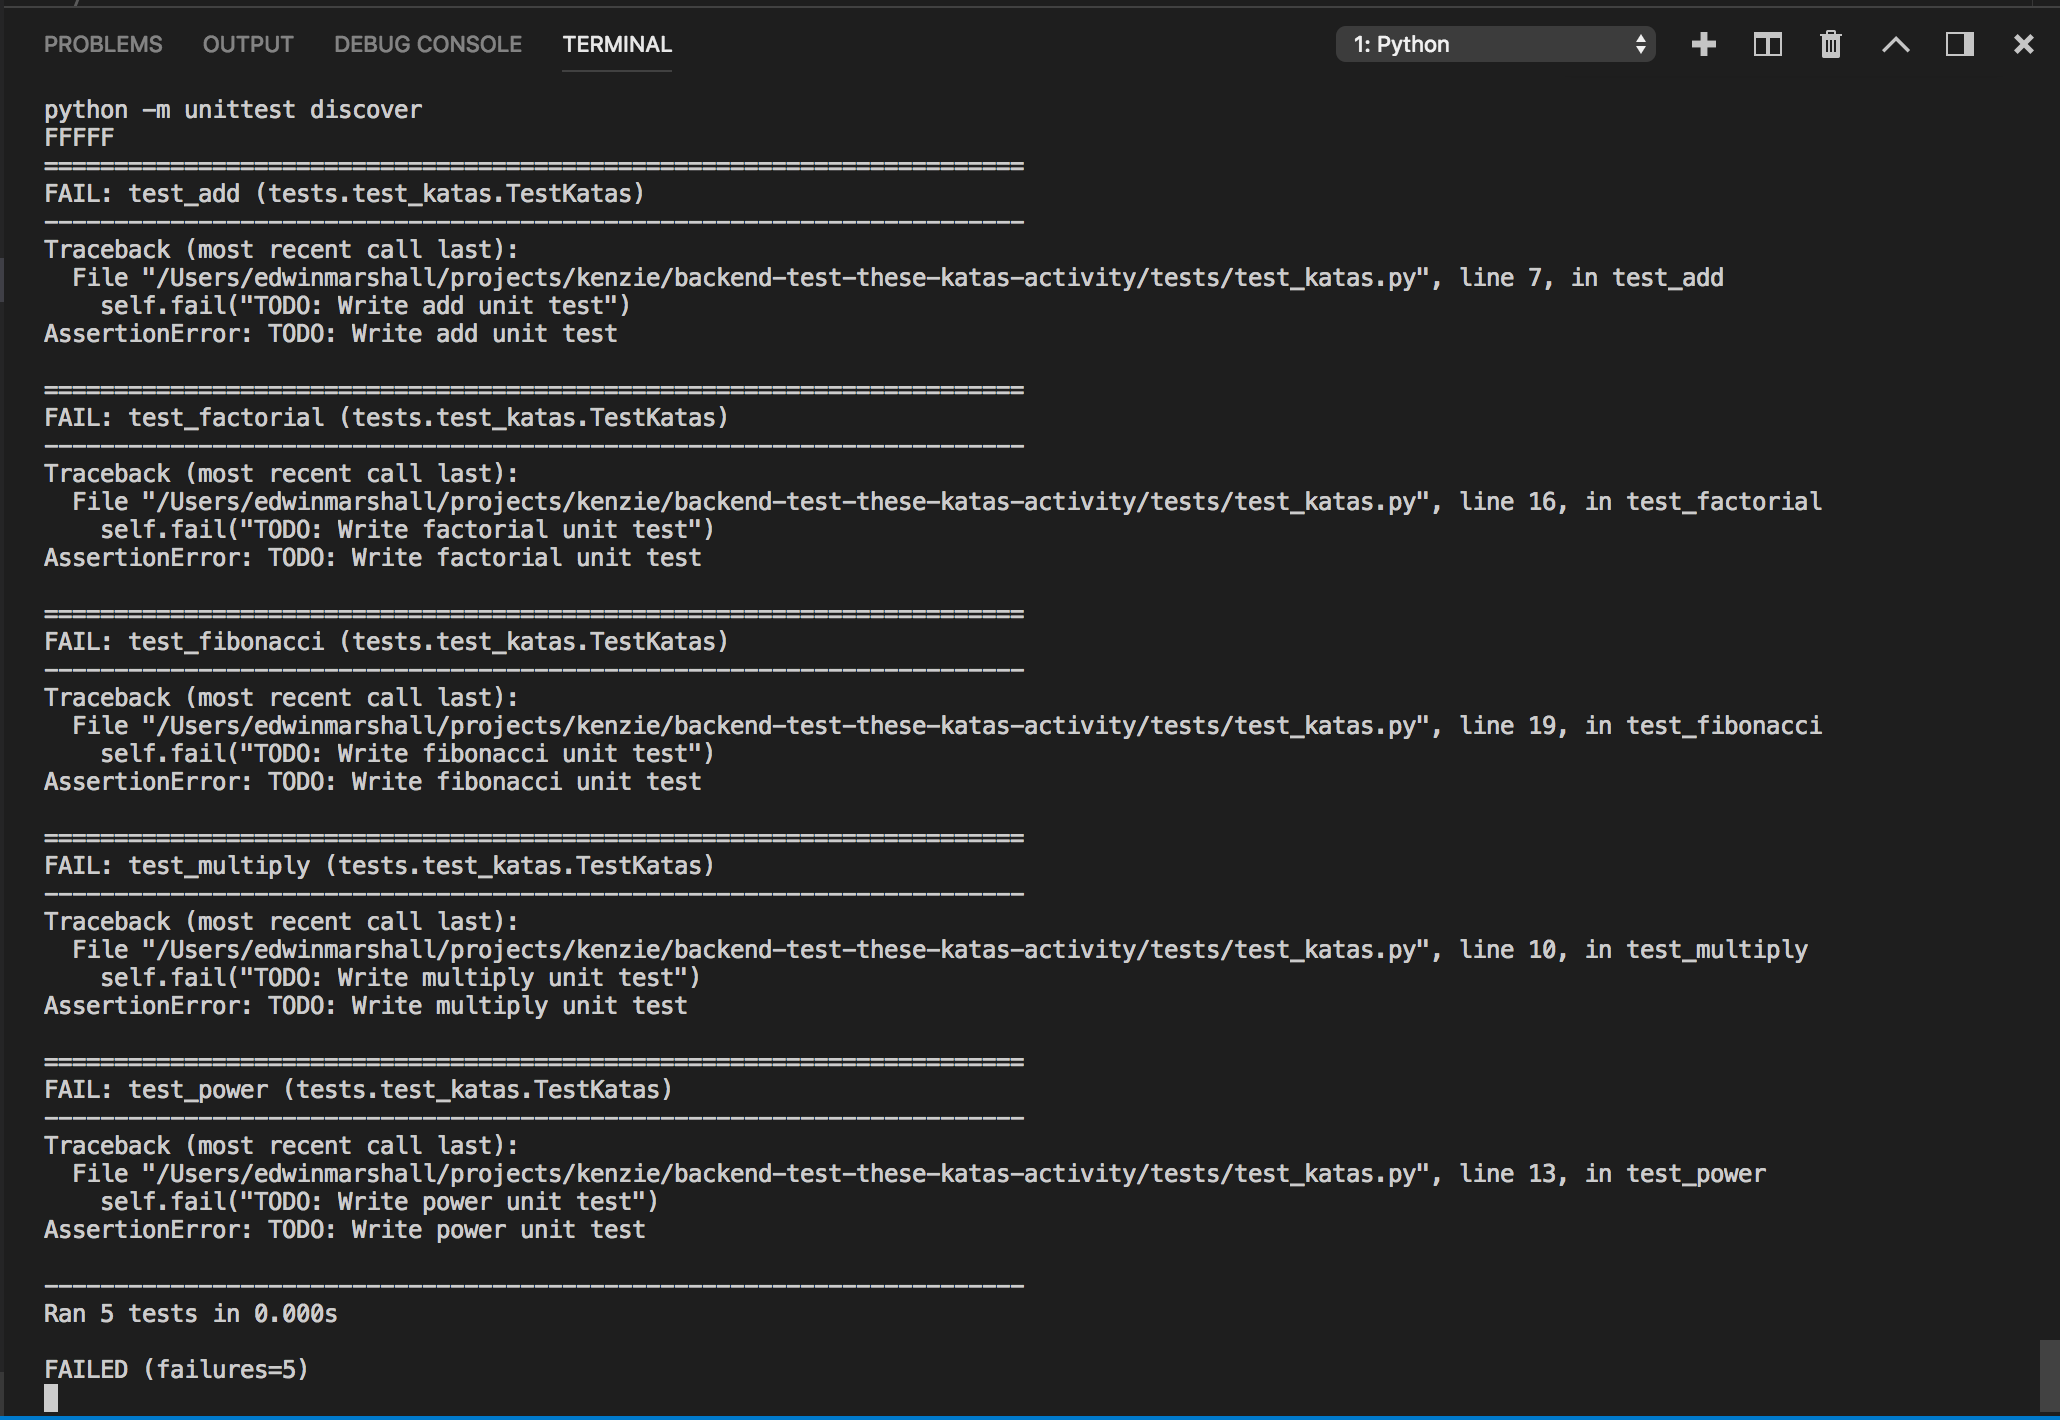Move panel to the right side

[x=1959, y=44]
